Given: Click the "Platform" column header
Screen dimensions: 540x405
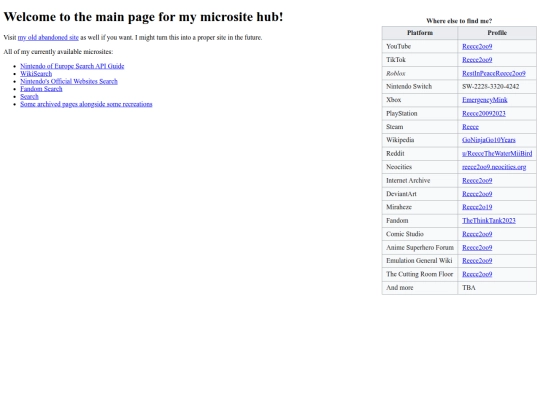Looking at the screenshot, I should point(420,33).
